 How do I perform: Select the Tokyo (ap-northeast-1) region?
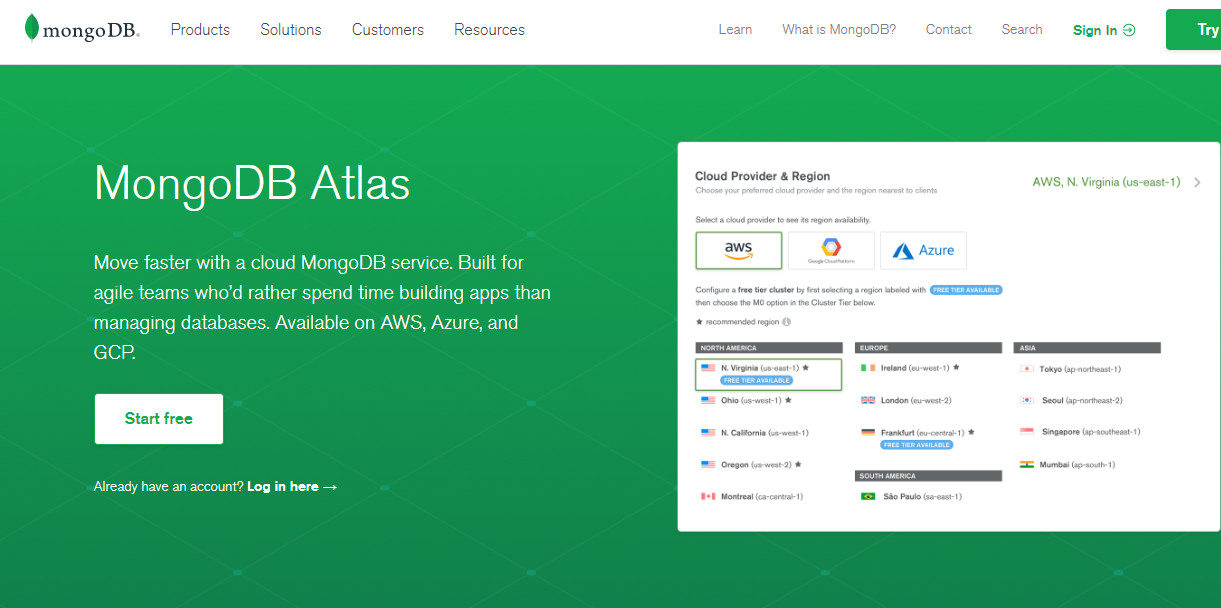pos(1070,369)
